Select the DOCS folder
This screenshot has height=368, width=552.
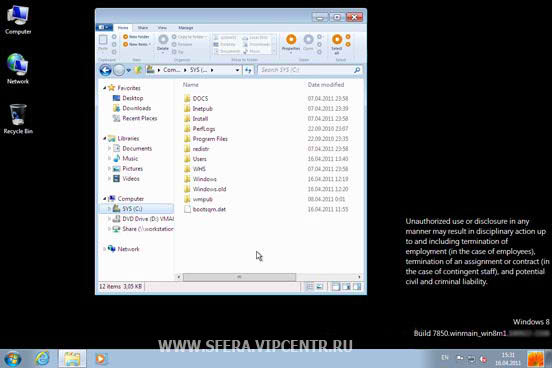[196, 99]
